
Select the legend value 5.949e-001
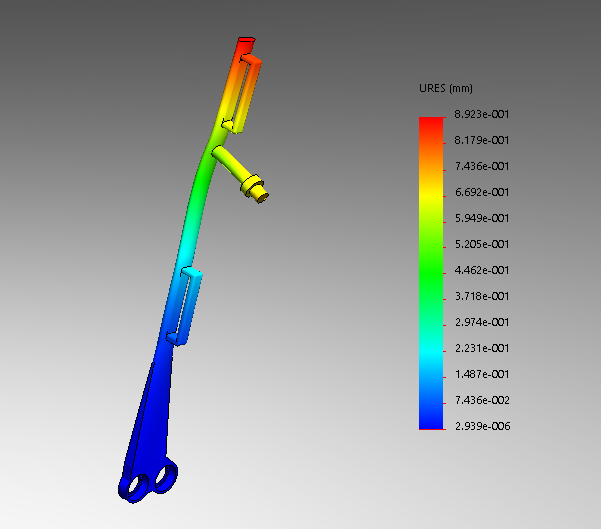click(482, 218)
